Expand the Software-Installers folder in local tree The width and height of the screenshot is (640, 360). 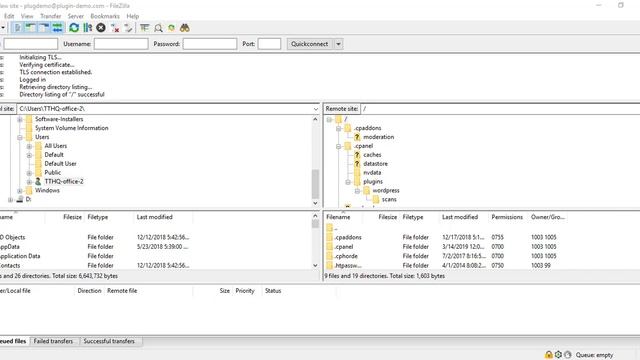[20, 120]
